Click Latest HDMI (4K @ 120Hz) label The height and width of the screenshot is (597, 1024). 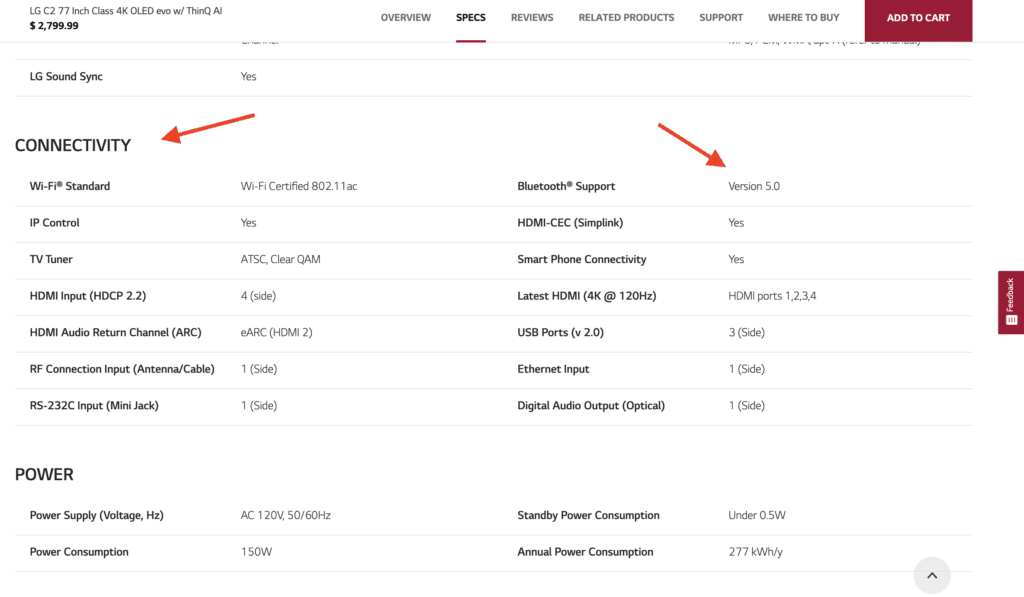click(586, 296)
